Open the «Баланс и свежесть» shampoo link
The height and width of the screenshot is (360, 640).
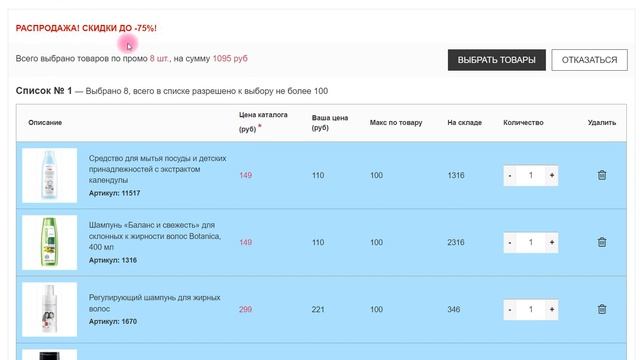pyautogui.click(x=155, y=236)
